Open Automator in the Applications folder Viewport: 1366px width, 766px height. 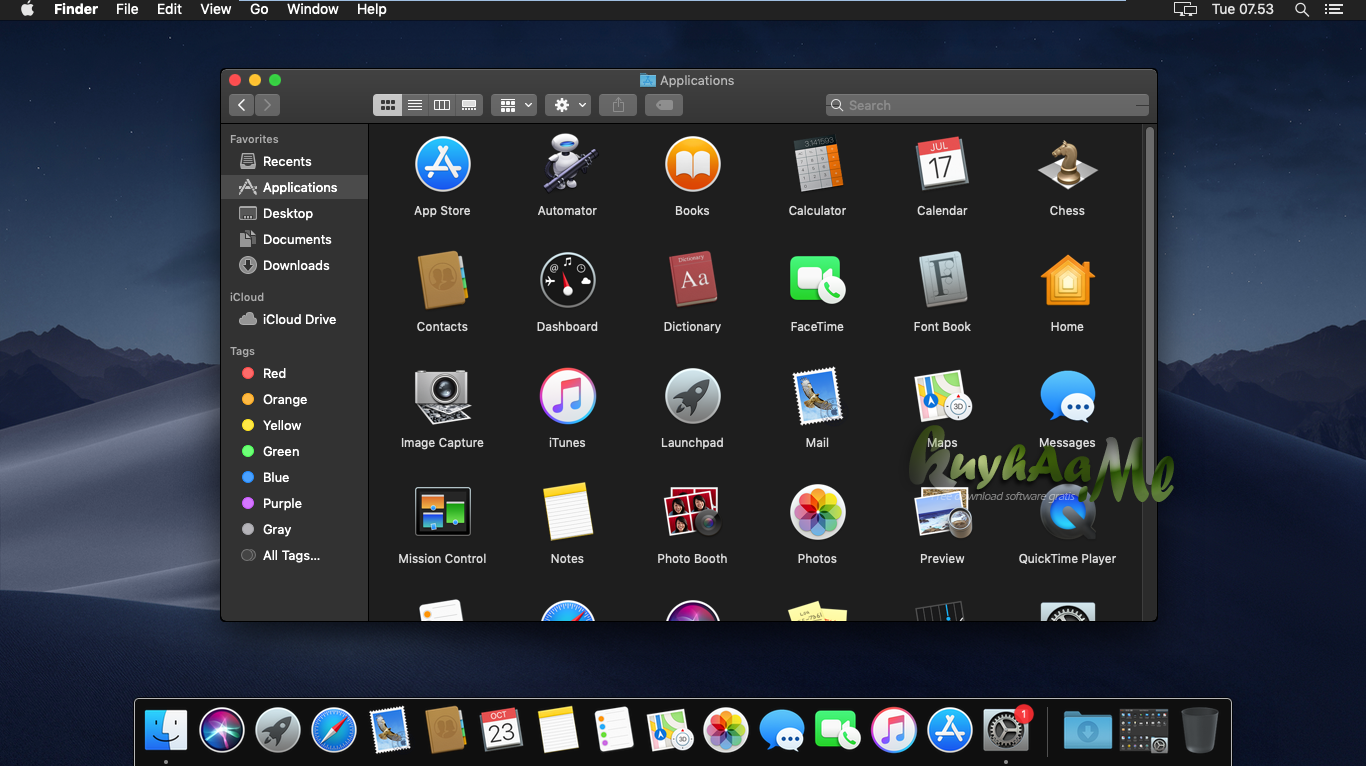pos(567,164)
